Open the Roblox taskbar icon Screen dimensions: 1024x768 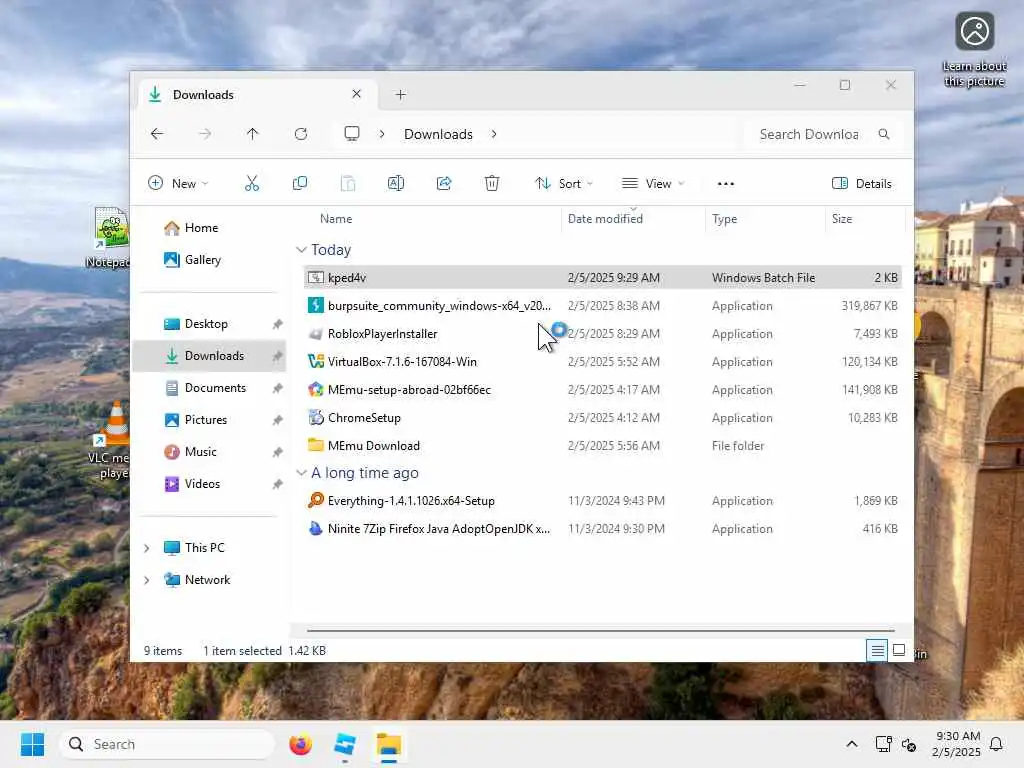pyautogui.click(x=345, y=744)
